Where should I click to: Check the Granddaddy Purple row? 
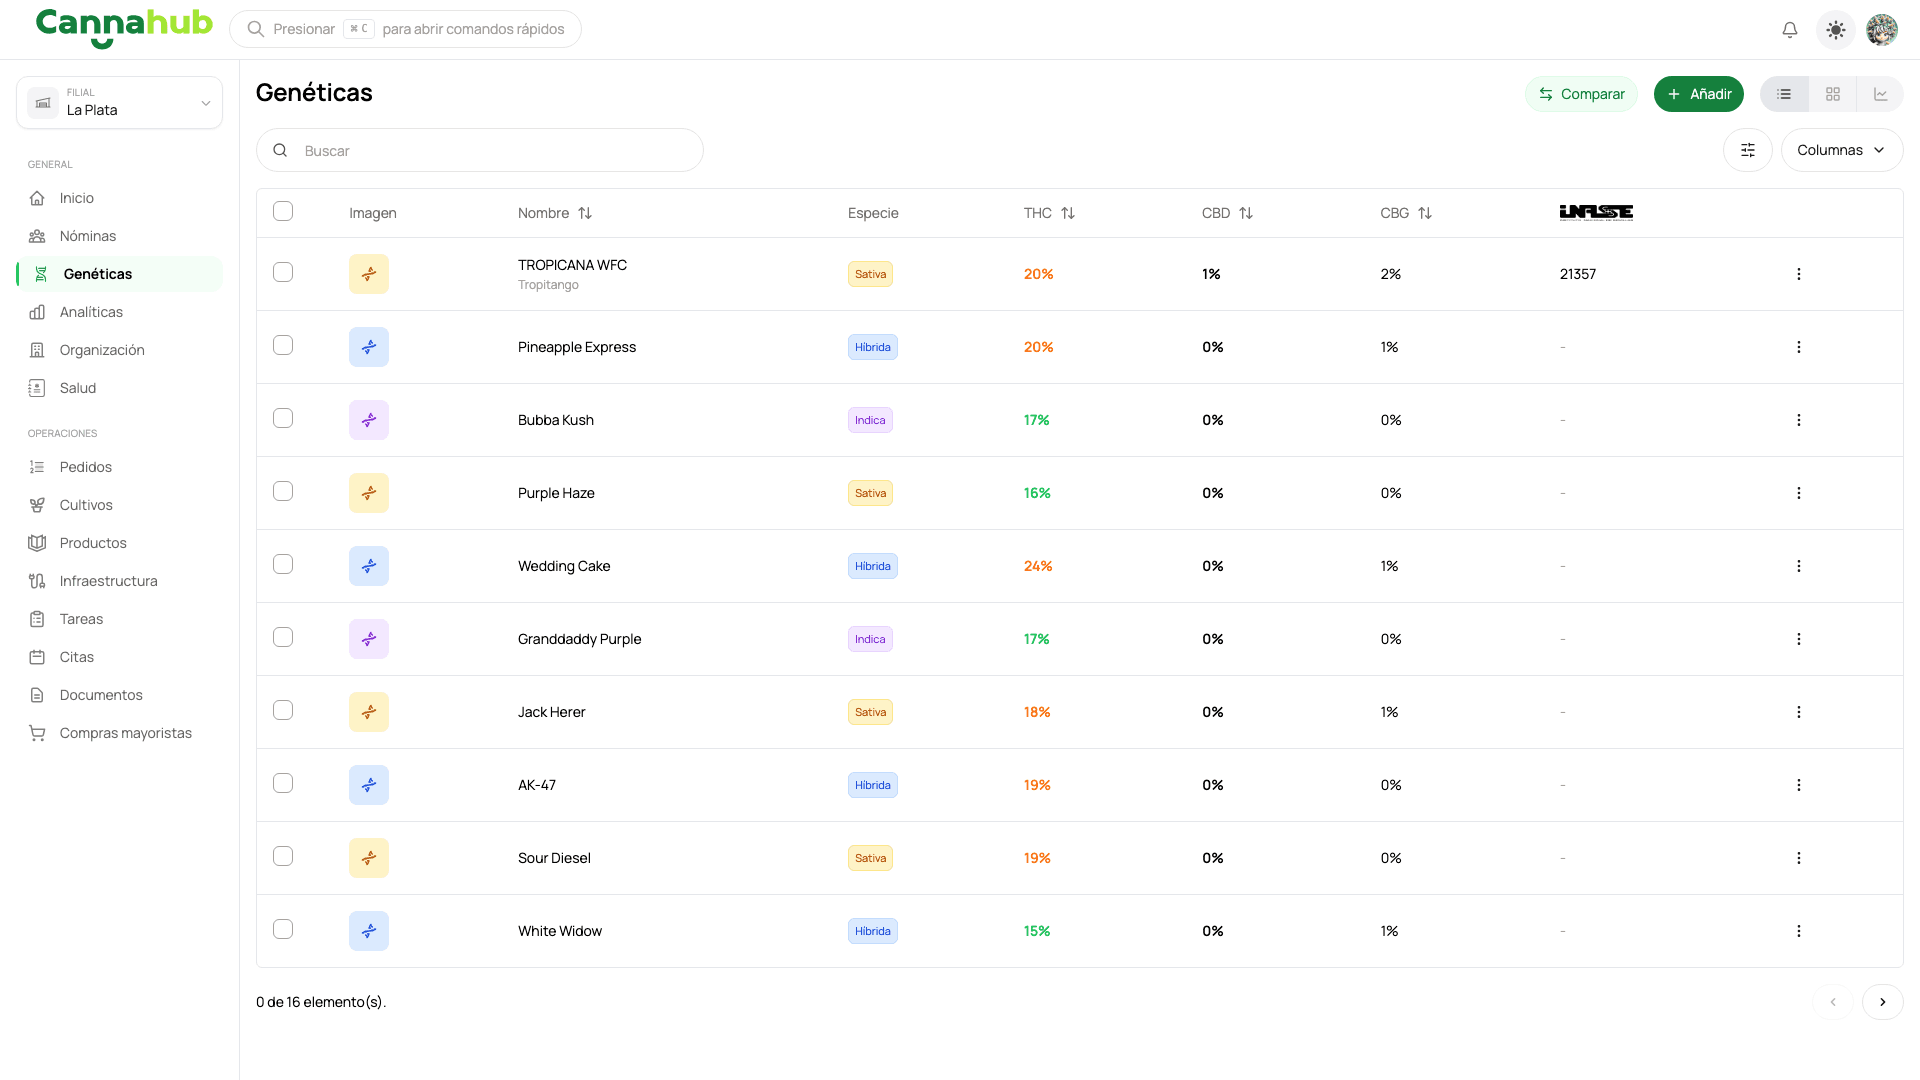(283, 637)
